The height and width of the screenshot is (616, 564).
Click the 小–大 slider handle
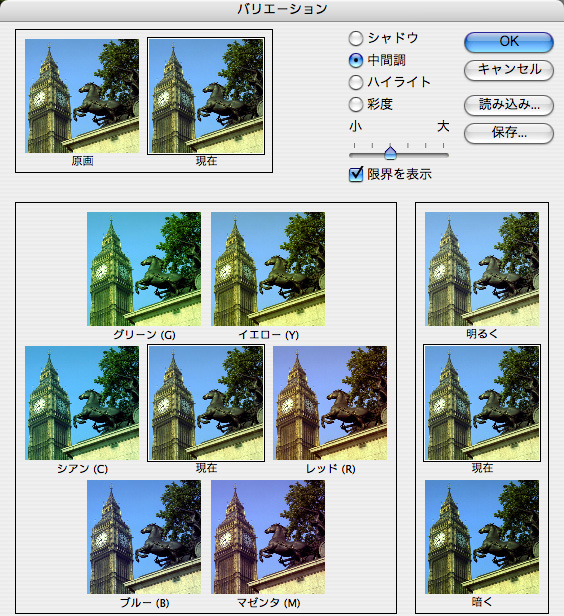point(390,153)
